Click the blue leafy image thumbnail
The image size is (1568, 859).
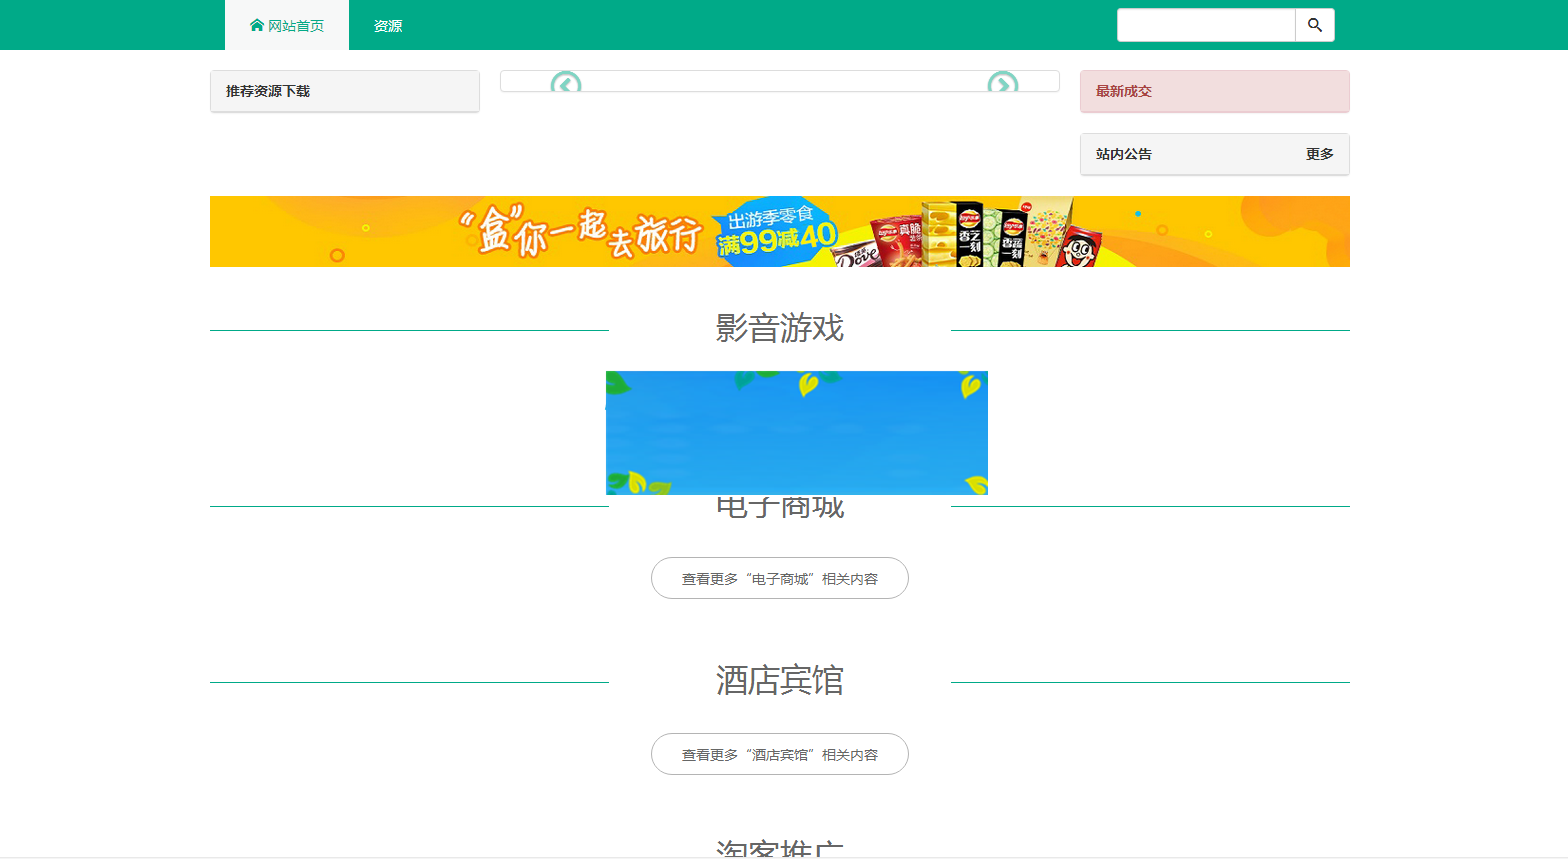[x=796, y=432]
